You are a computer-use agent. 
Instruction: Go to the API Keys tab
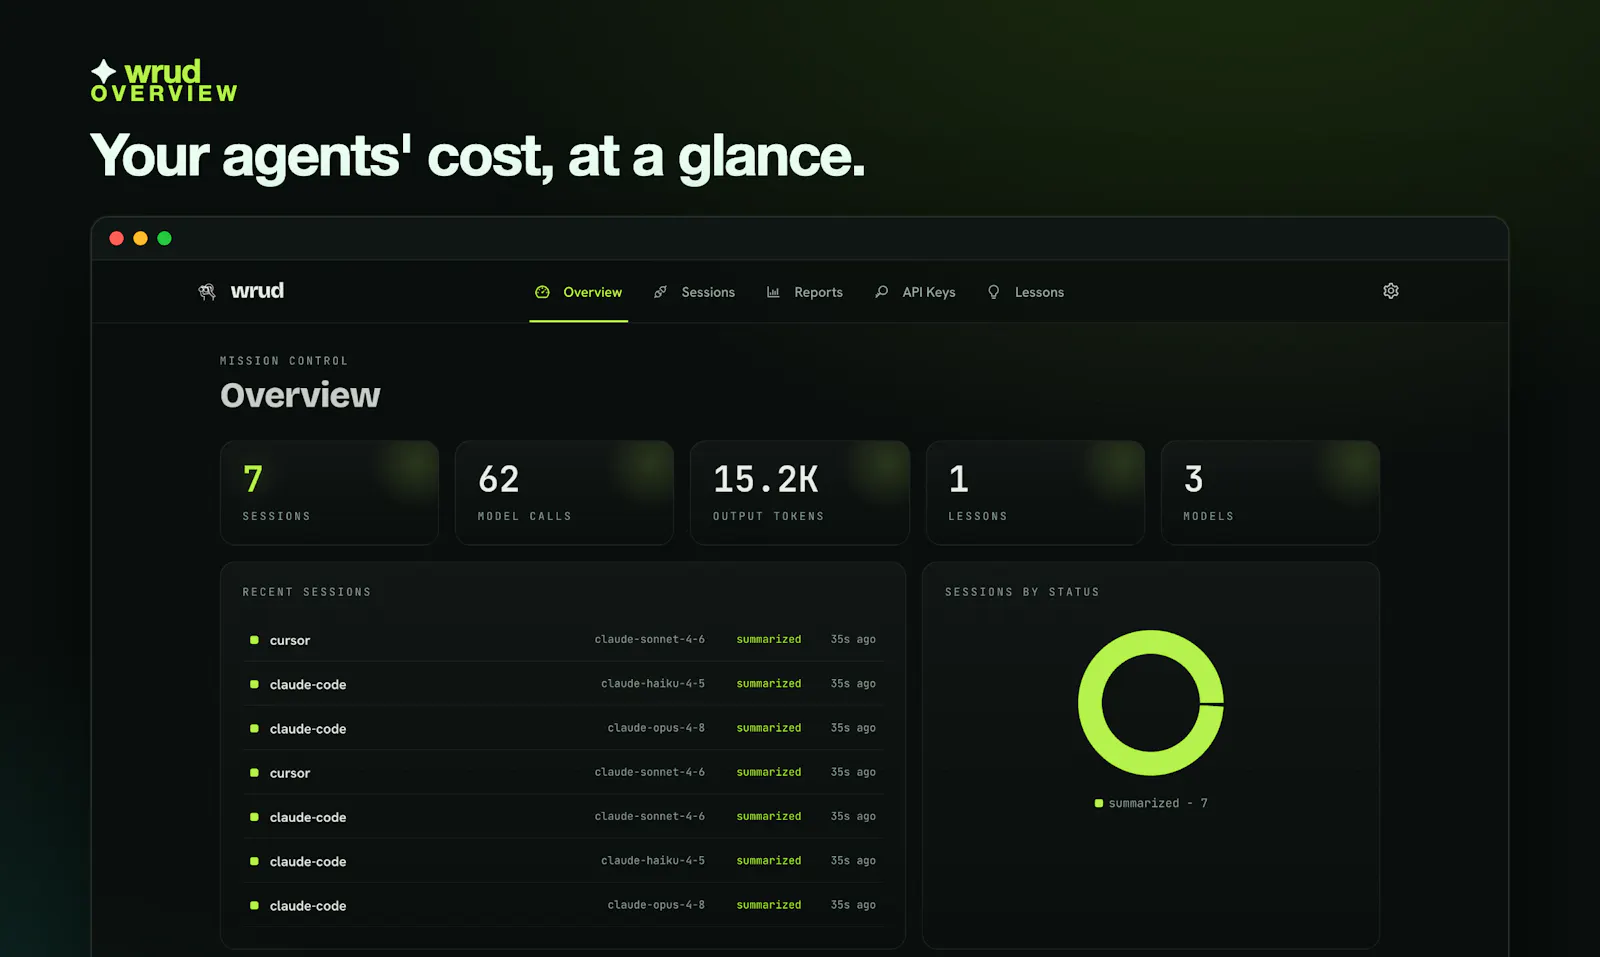[915, 292]
